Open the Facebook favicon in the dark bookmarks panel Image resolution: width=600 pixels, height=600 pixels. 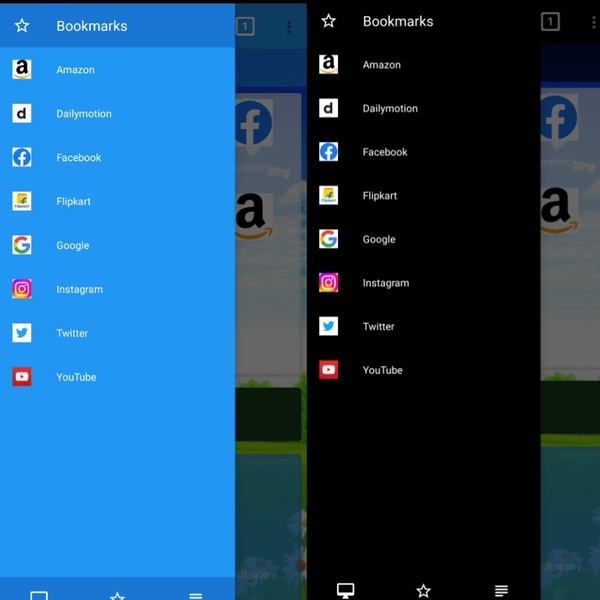coord(328,152)
